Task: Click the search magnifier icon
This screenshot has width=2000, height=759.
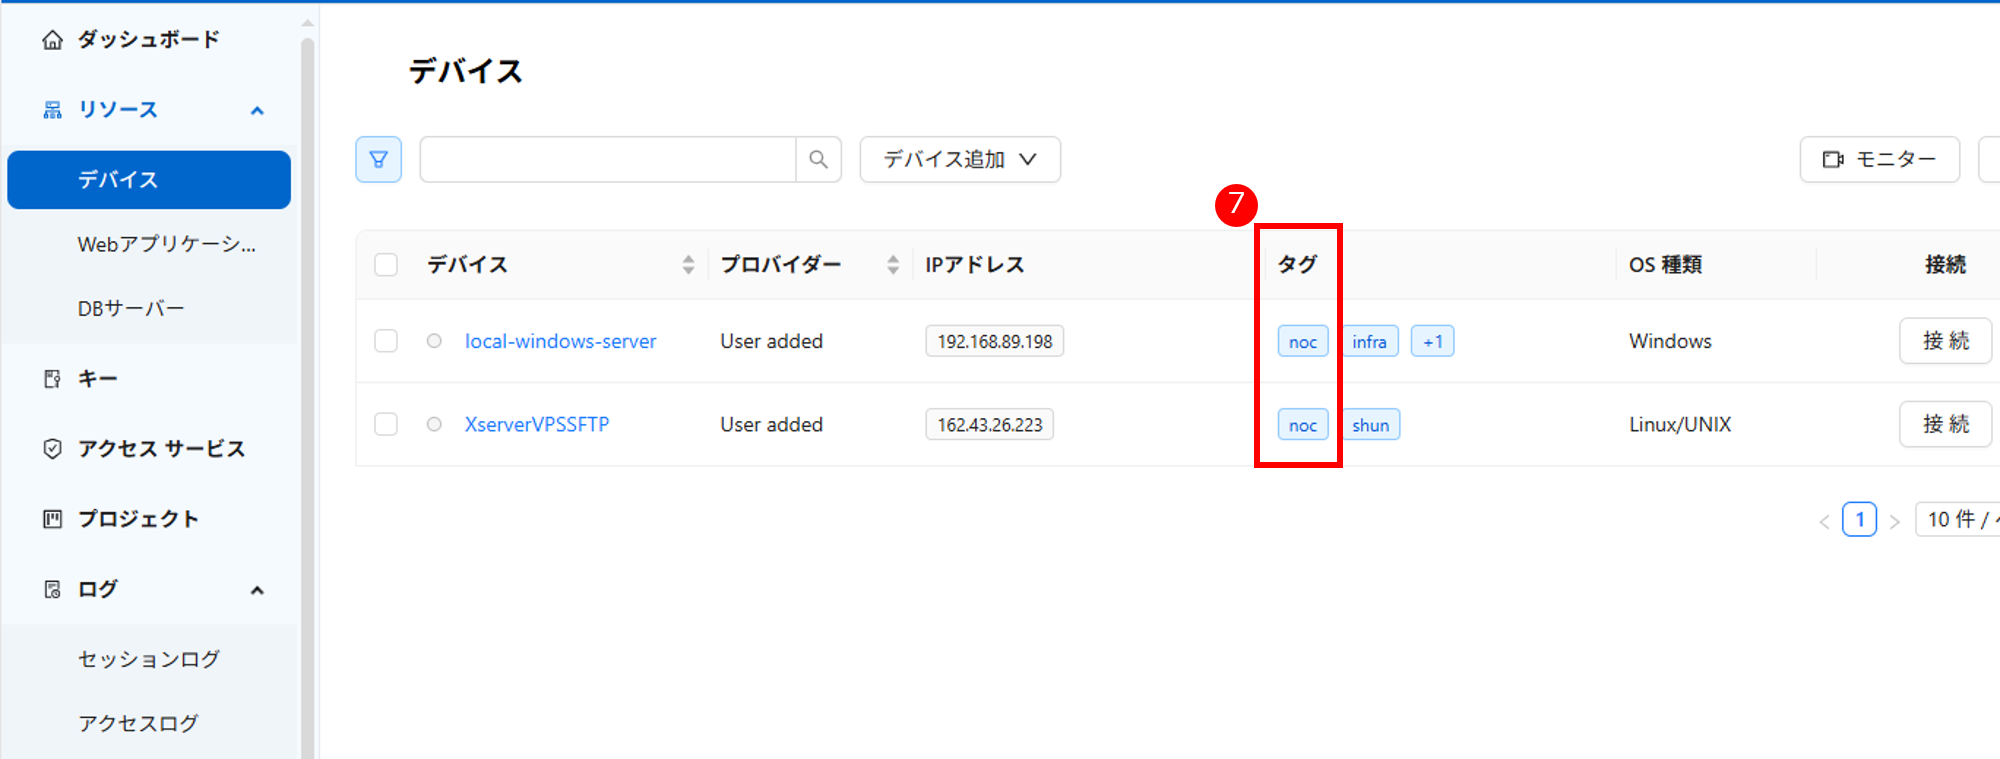Action: tap(818, 160)
